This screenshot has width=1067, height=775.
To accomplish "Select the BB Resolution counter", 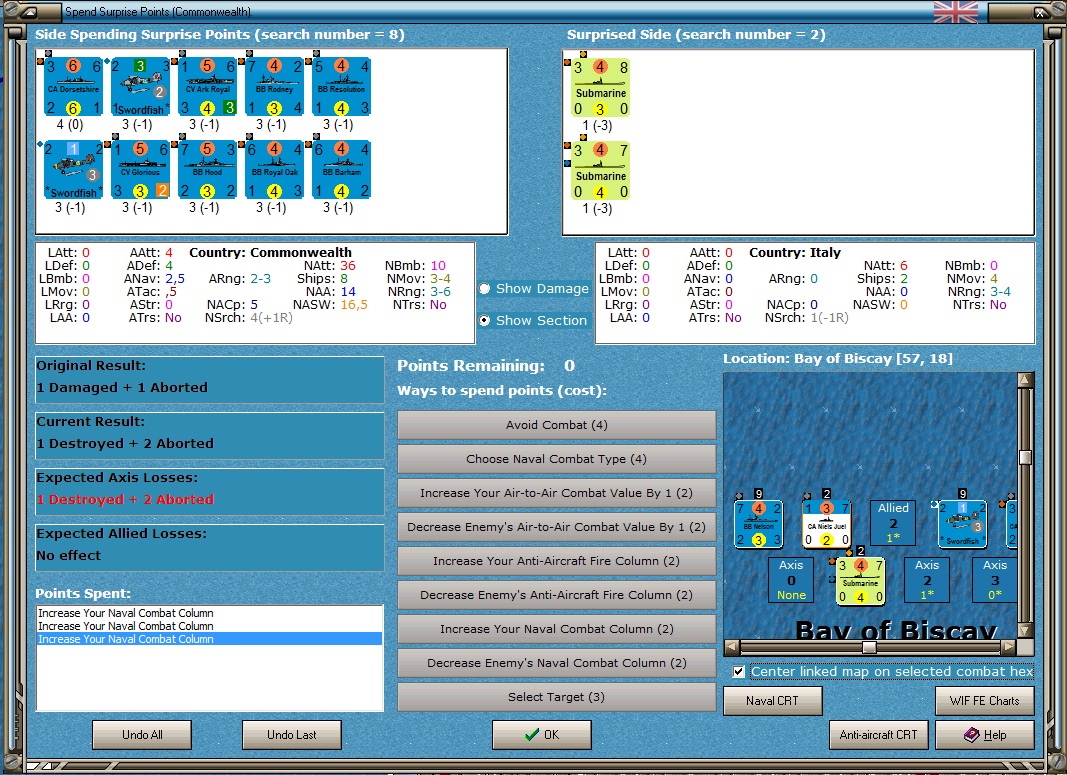I will 342,86.
